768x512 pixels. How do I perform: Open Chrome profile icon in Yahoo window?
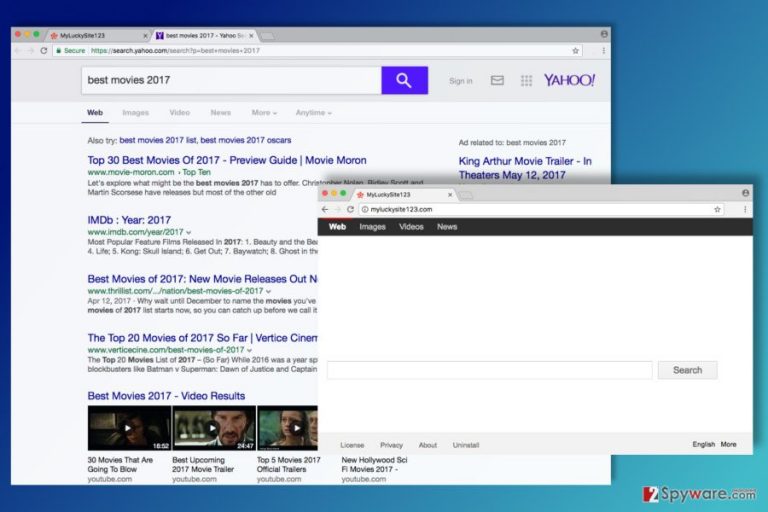point(604,34)
